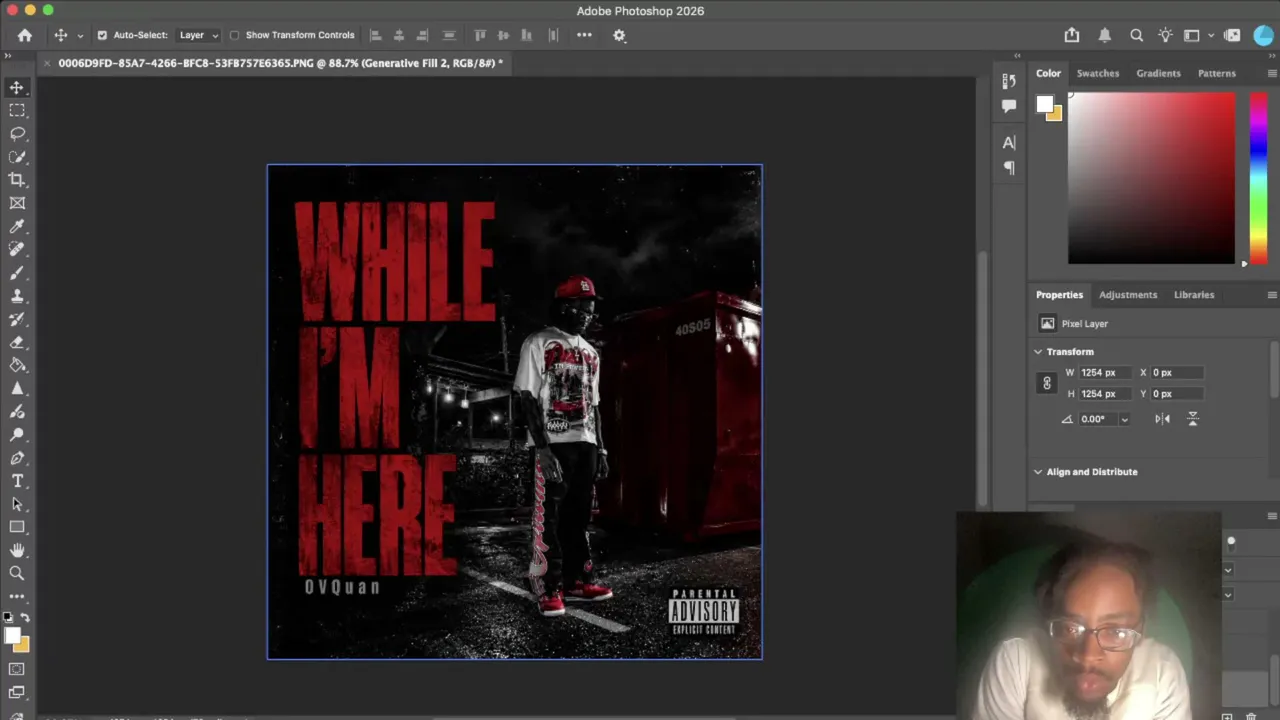The width and height of the screenshot is (1280, 720).
Task: Collapse the Align and Distribute section
Action: (1038, 472)
